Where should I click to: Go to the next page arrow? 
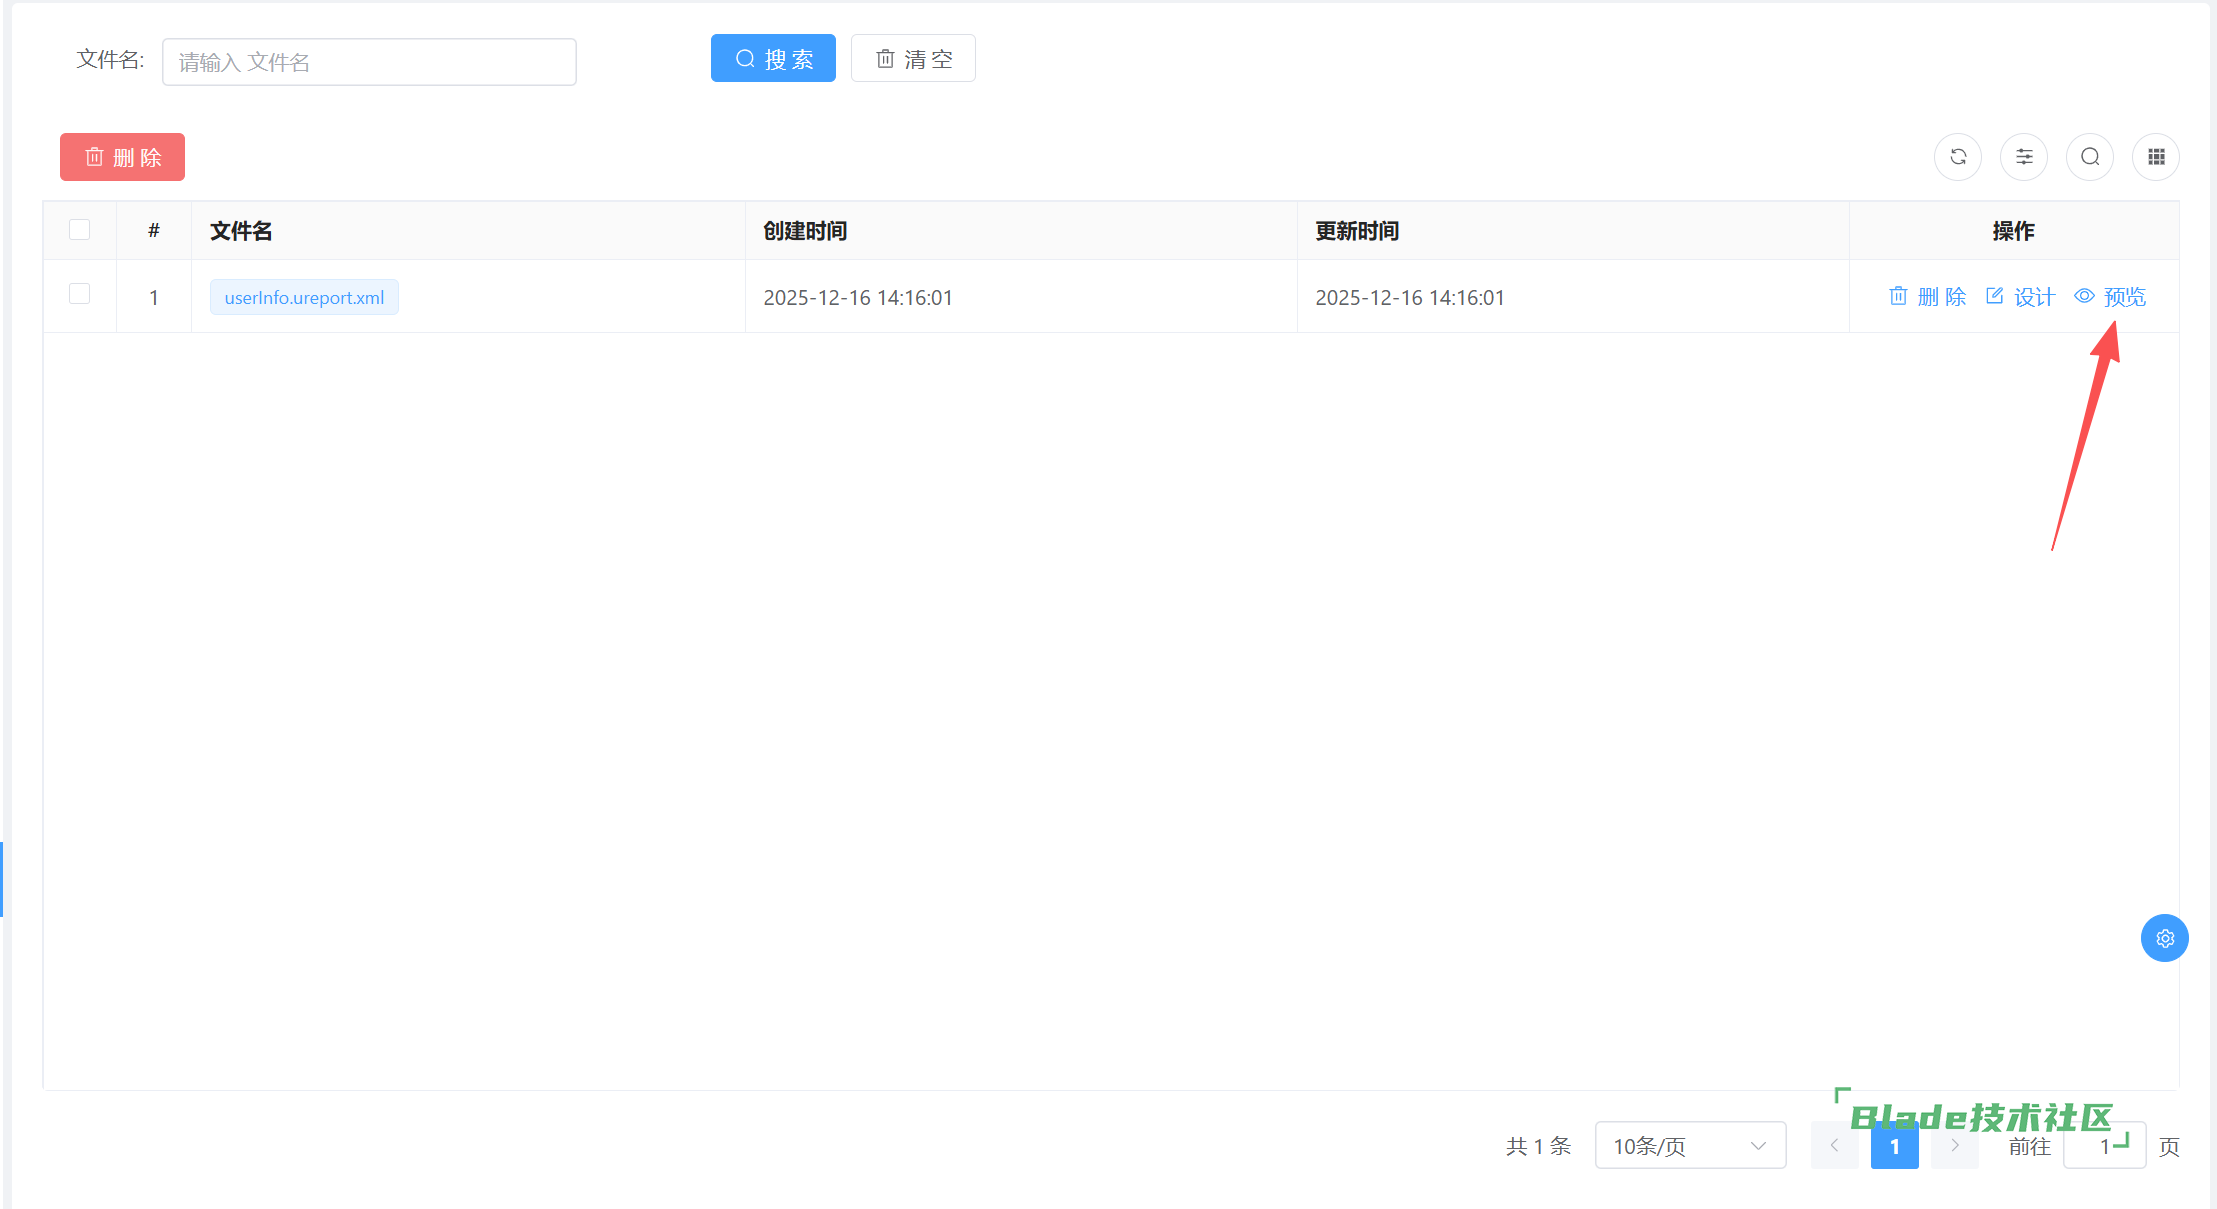[x=1955, y=1146]
